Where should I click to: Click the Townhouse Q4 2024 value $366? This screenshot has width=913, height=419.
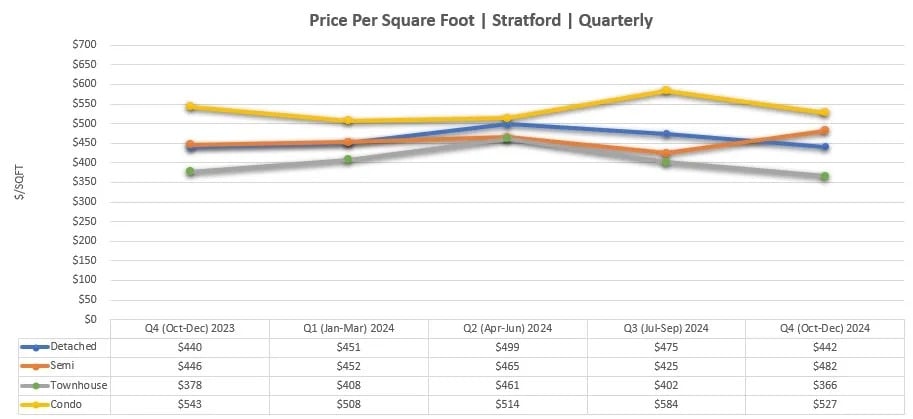tap(824, 385)
